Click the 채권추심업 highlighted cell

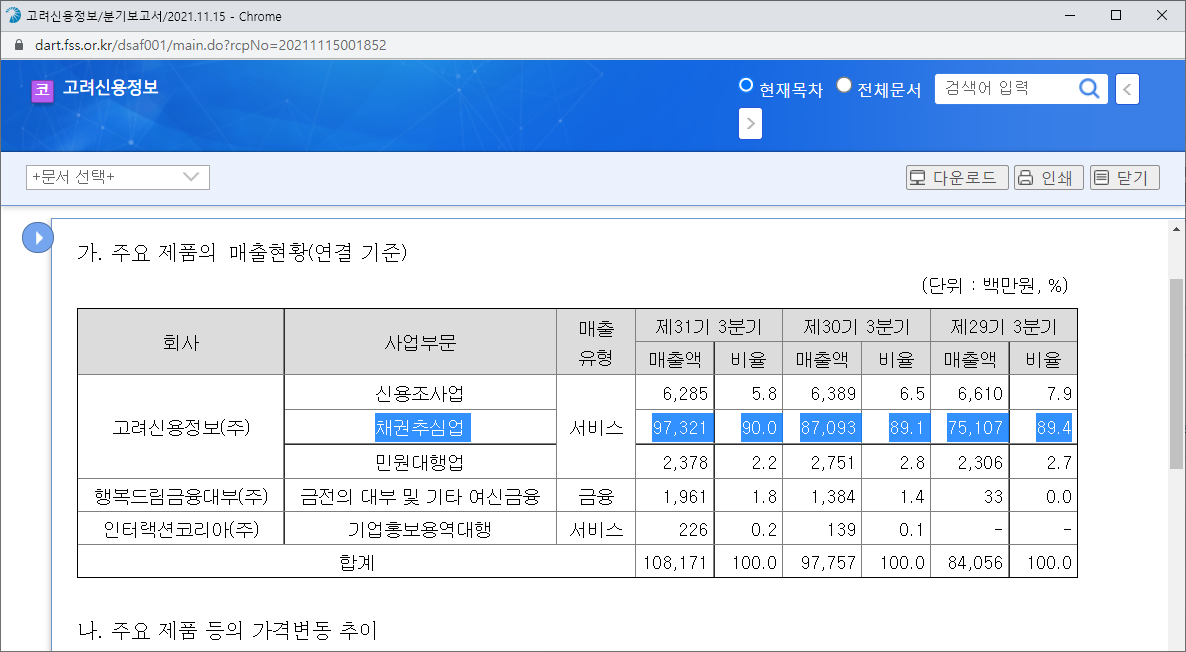[422, 428]
